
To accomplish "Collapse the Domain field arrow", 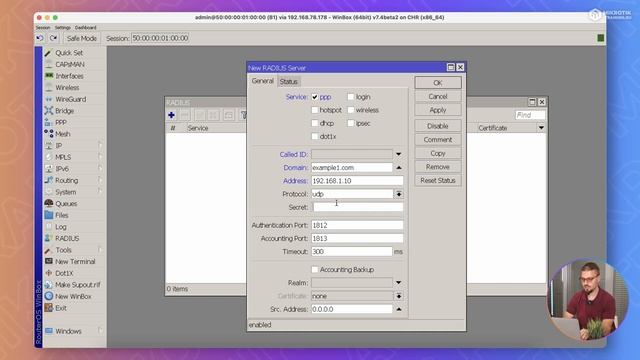I will pos(398,168).
